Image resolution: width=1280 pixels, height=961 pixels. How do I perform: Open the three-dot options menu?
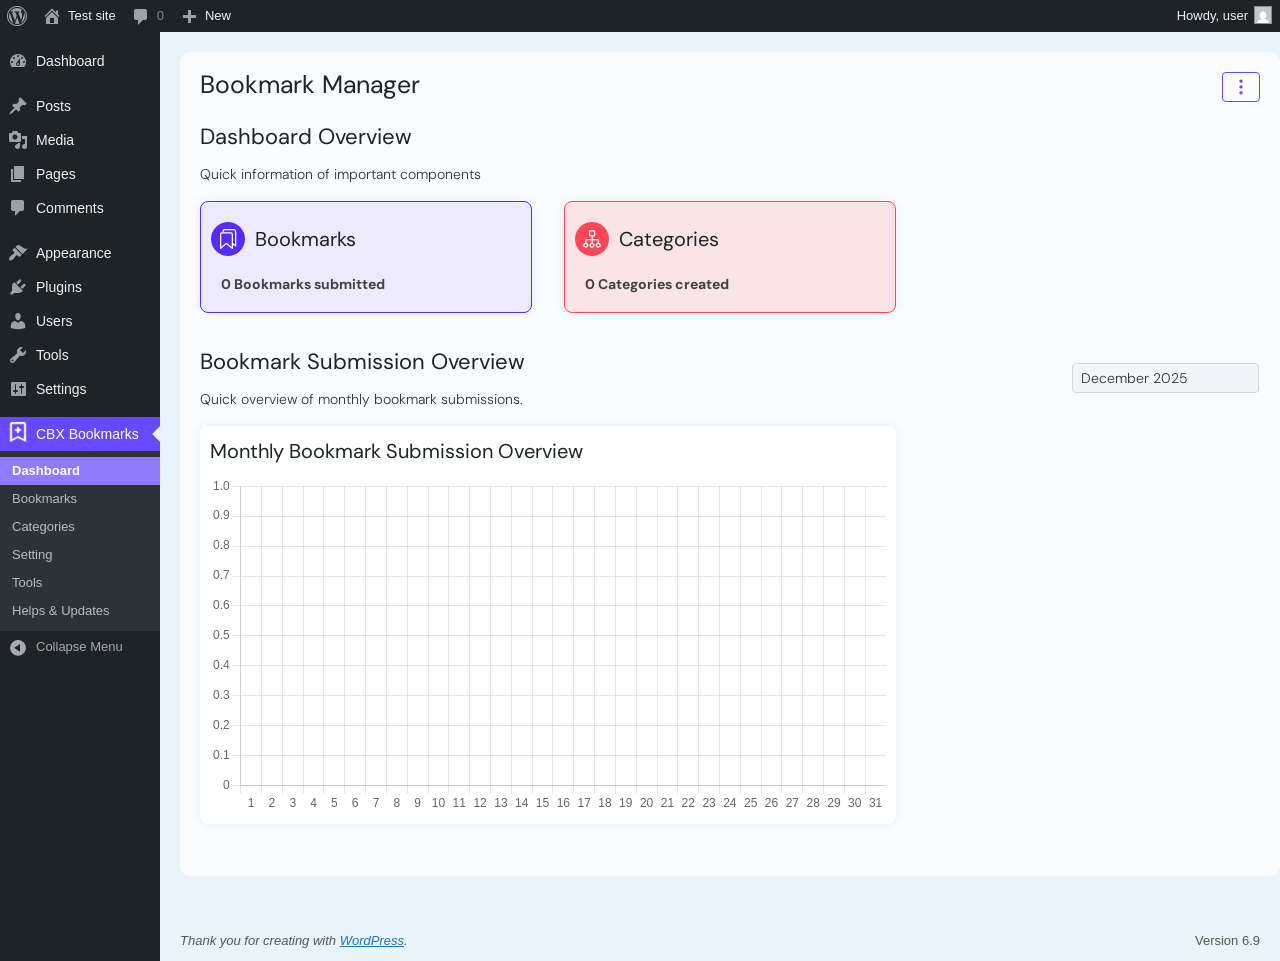1240,87
